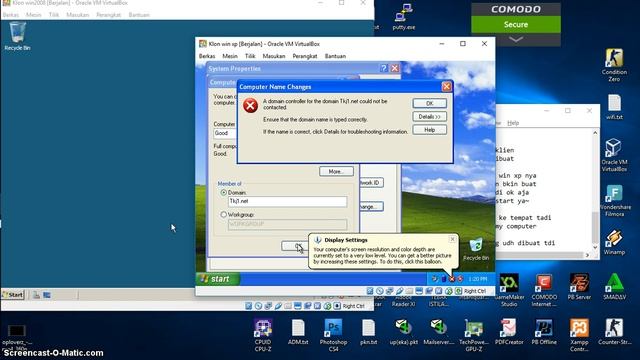640x360 pixels.
Task: Open Mesin menu in Klon win xp window
Action: point(230,56)
